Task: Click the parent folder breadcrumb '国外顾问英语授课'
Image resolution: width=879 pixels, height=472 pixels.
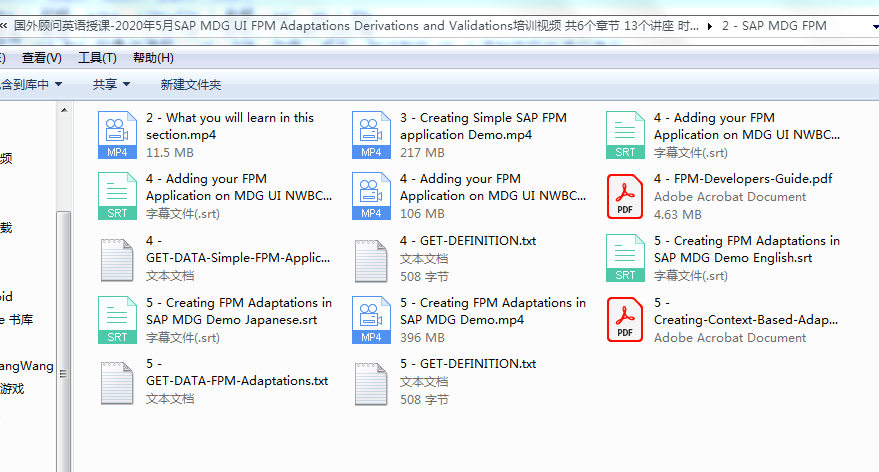Action: (x=356, y=26)
